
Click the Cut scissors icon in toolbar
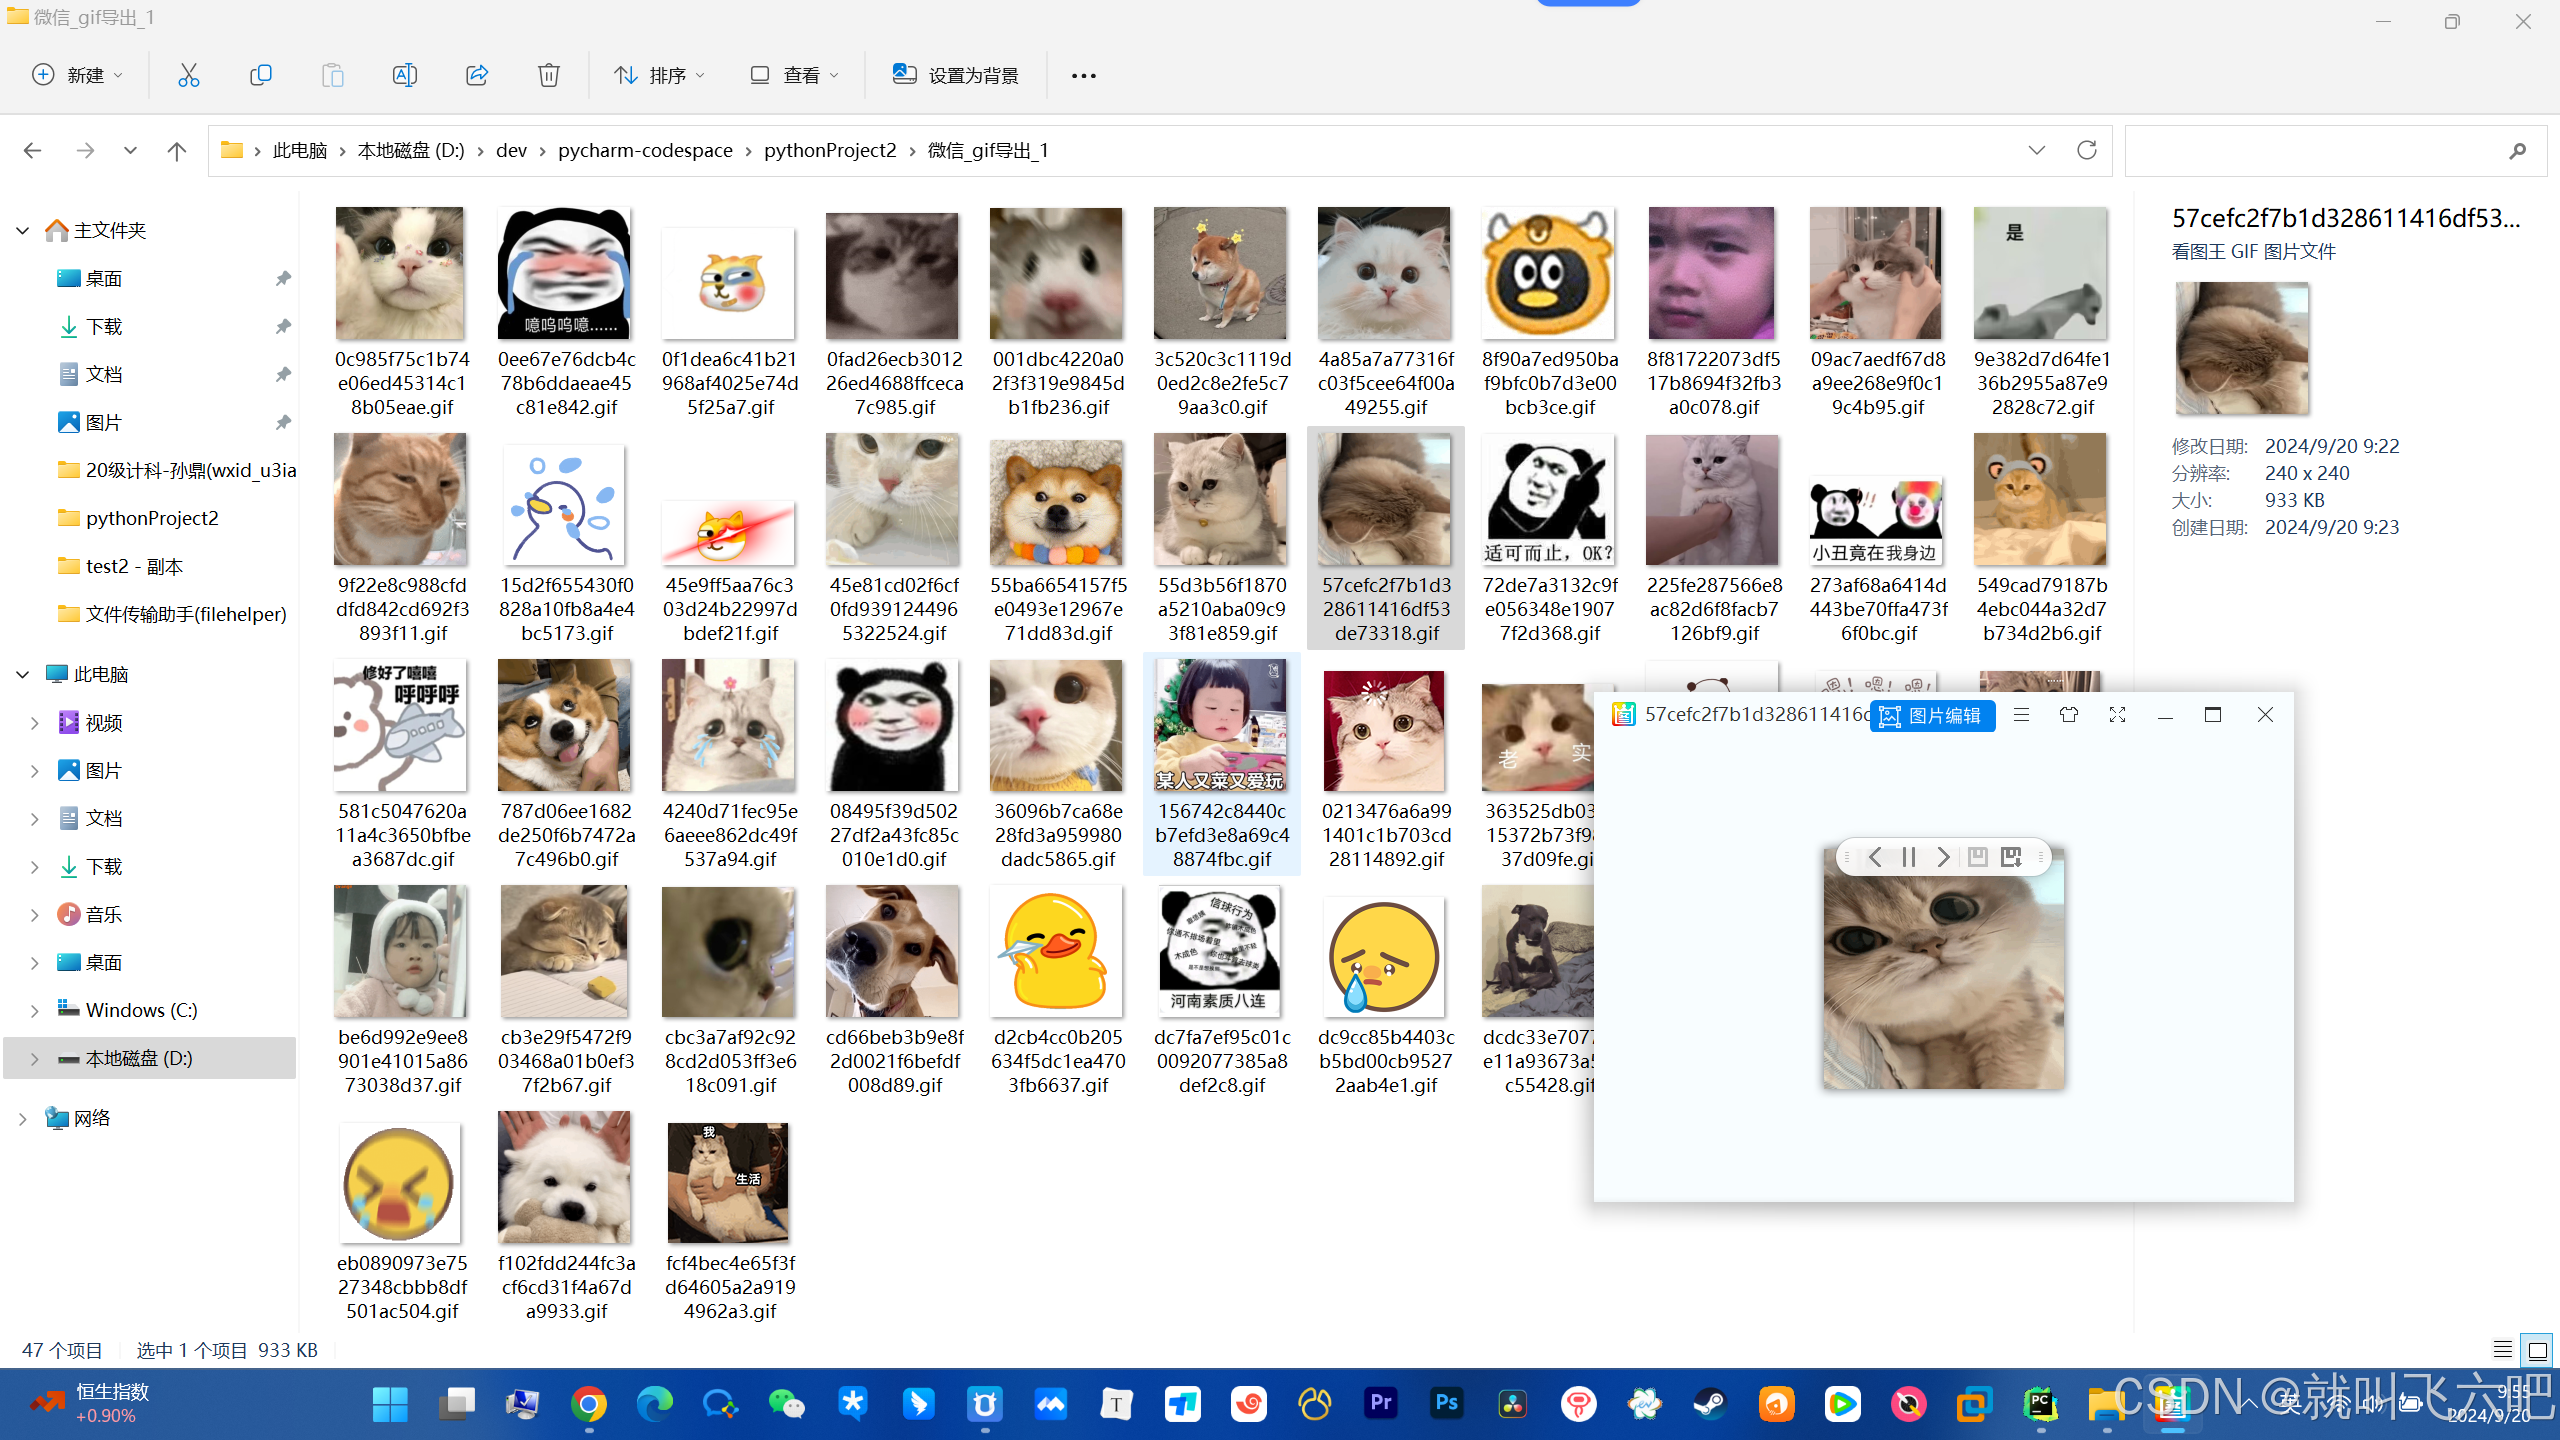[x=188, y=75]
